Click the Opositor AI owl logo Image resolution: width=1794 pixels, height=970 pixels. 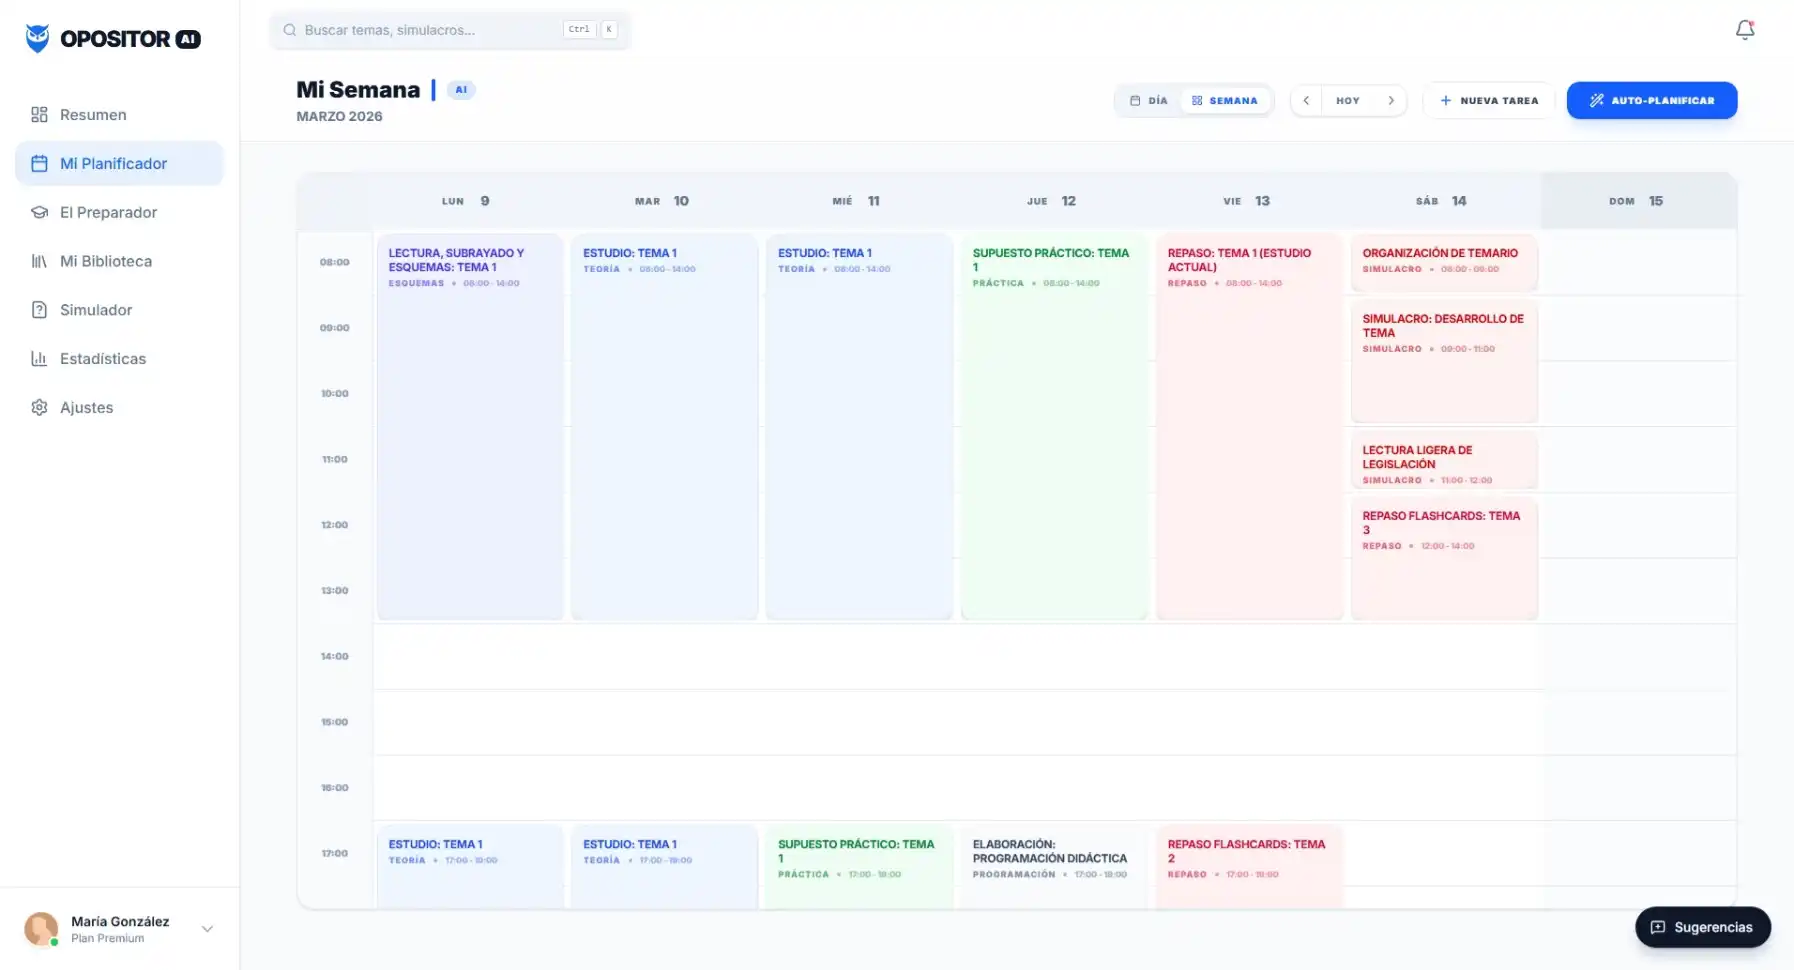(37, 39)
